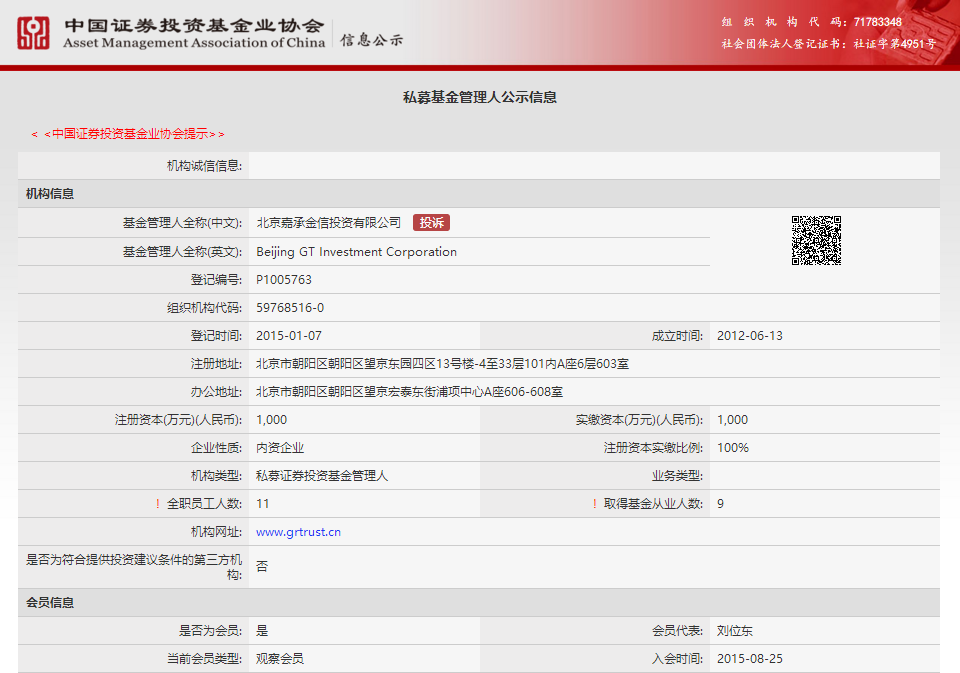Image resolution: width=960 pixels, height=673 pixels.
Task: Click the AMAC red logo icon
Action: point(33,33)
